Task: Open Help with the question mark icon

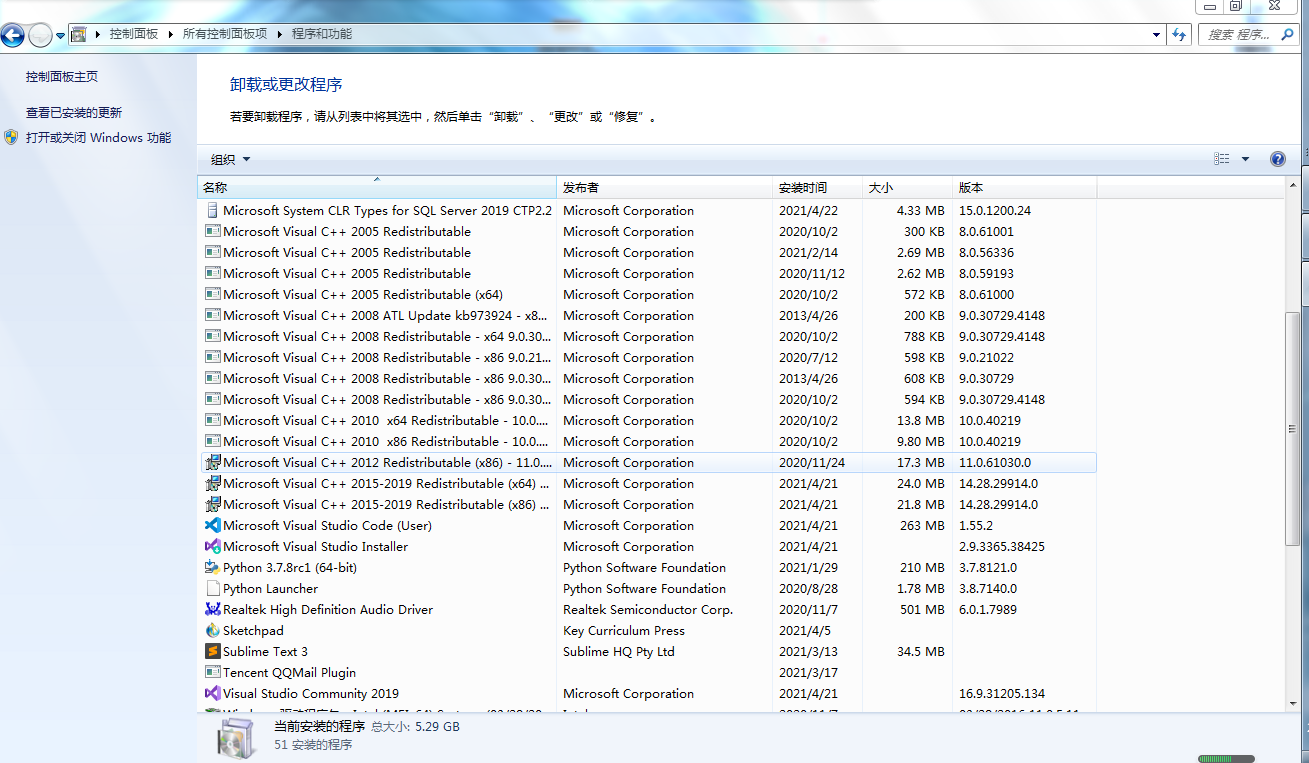Action: tap(1277, 159)
